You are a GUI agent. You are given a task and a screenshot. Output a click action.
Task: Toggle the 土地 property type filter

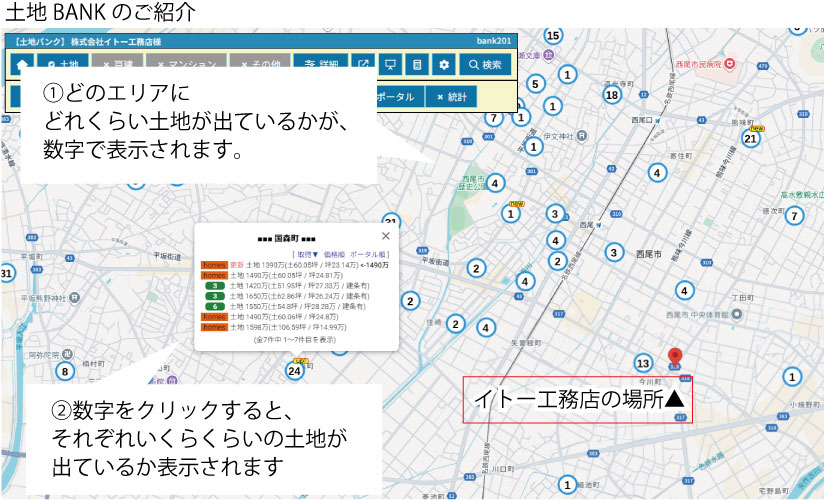[63, 65]
